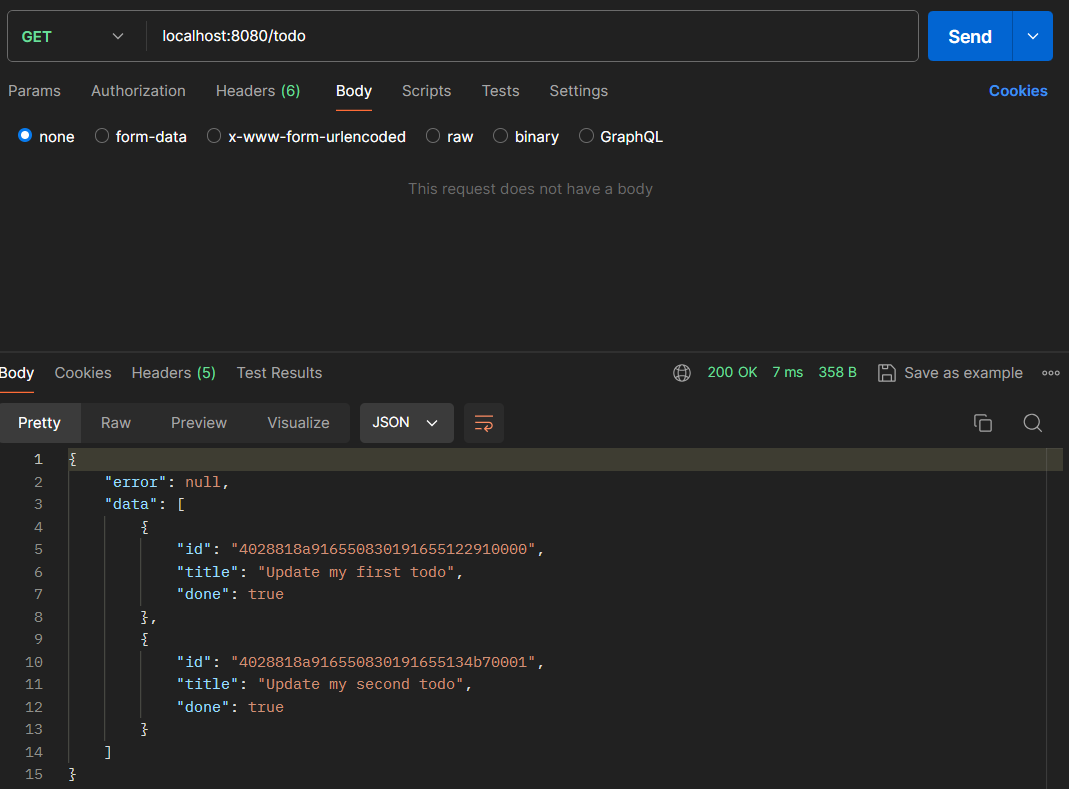Image resolution: width=1069 pixels, height=789 pixels.
Task: Click the 7 ms response time
Action: [x=787, y=372]
